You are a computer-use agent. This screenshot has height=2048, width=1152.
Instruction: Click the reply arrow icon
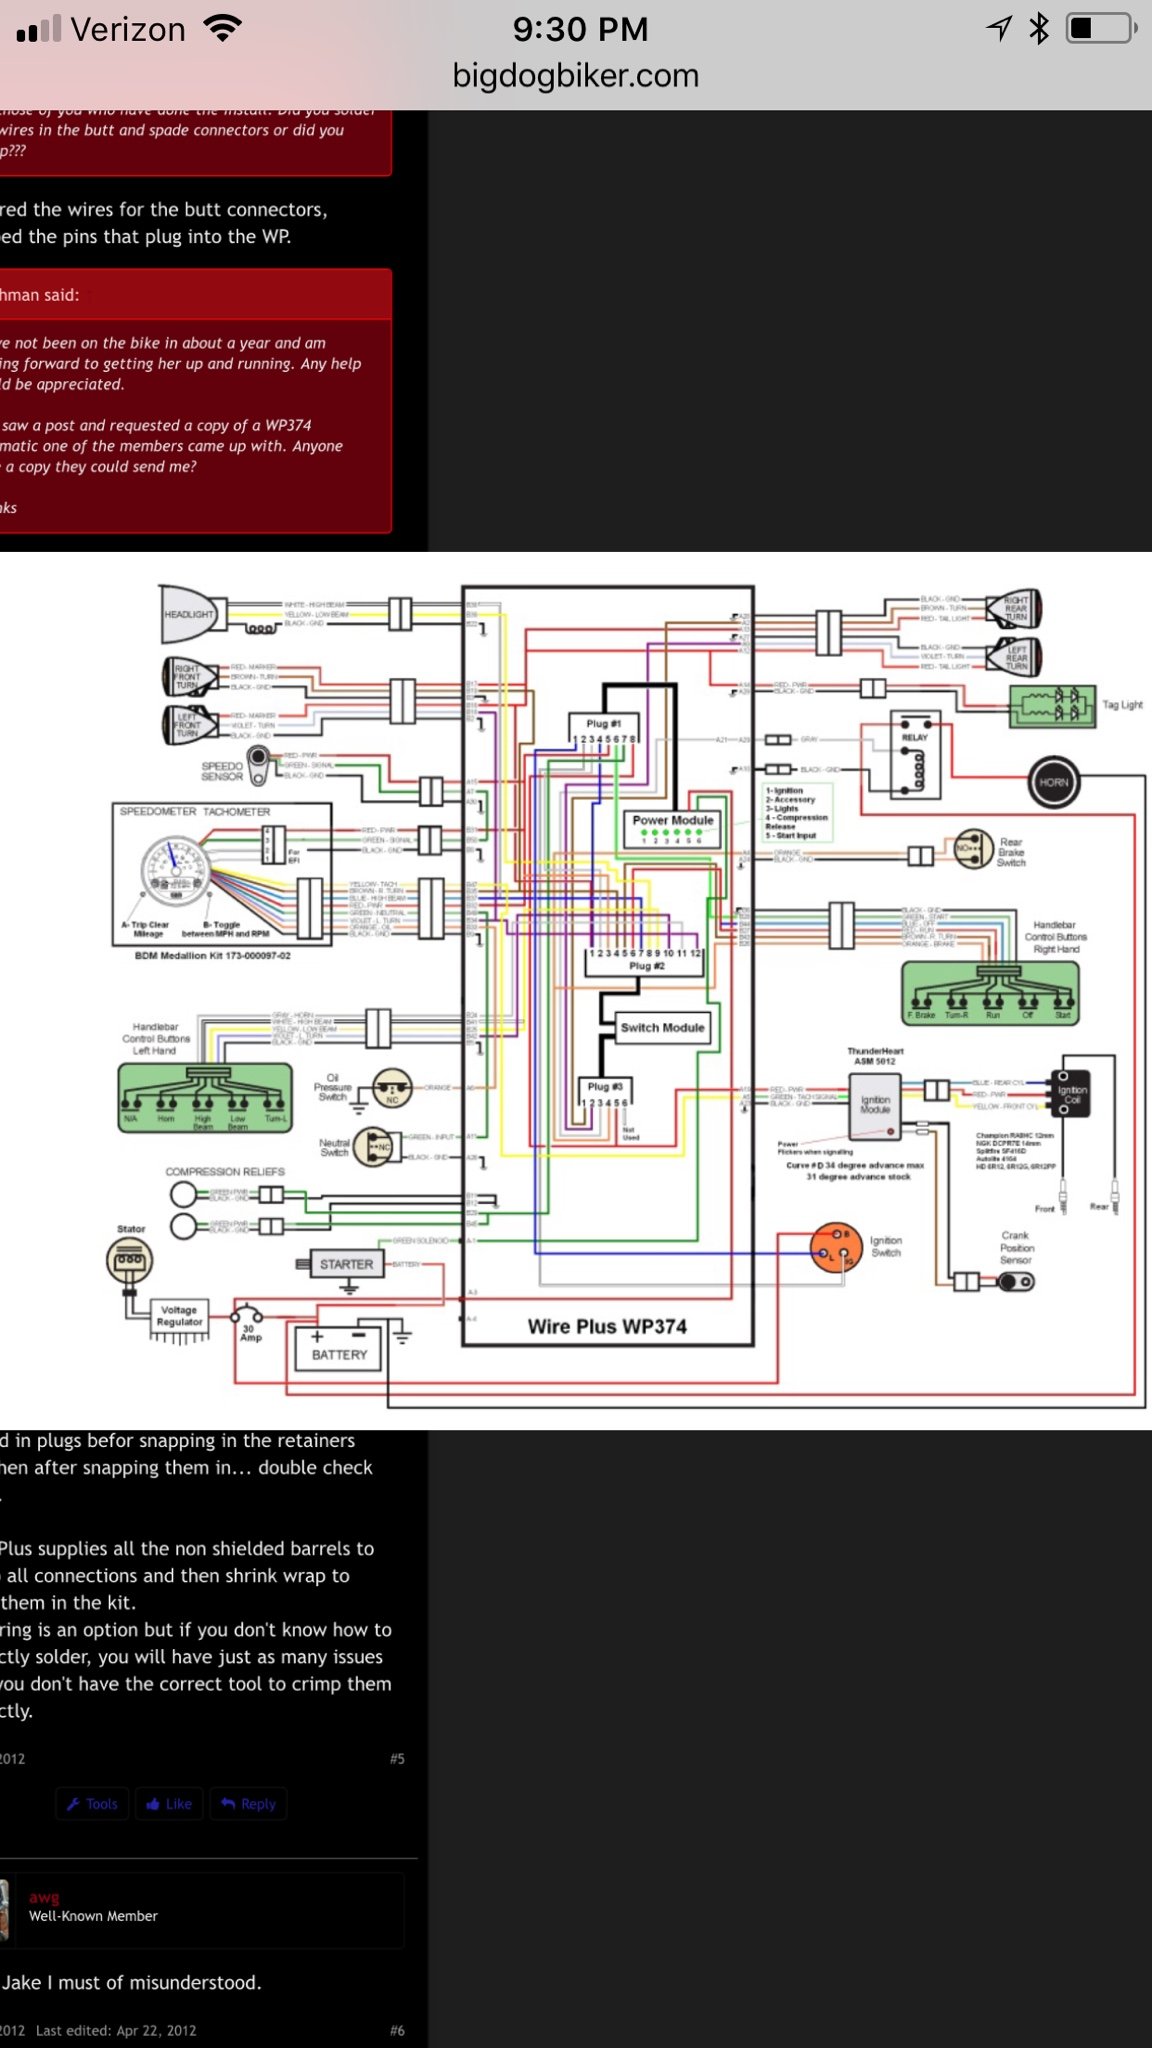coord(228,1803)
